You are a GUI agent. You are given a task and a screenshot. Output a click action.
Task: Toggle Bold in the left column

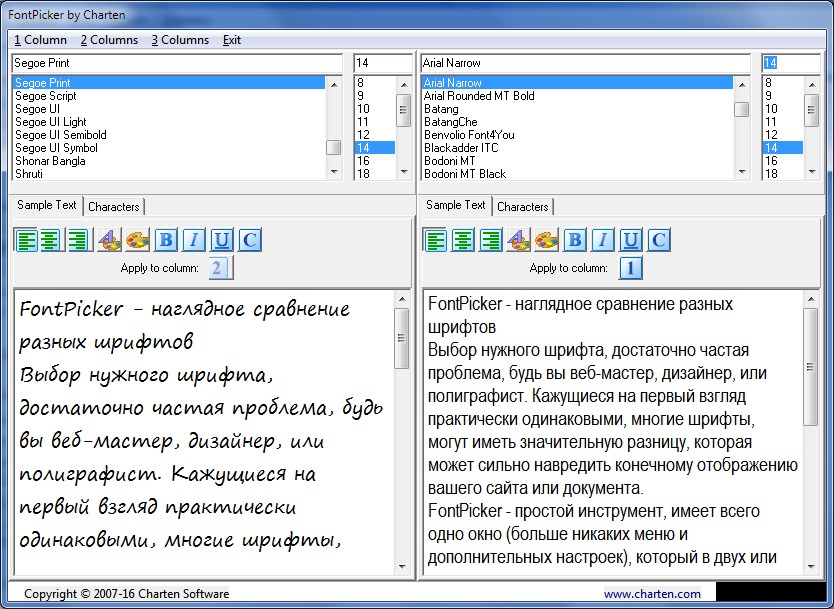[x=166, y=240]
